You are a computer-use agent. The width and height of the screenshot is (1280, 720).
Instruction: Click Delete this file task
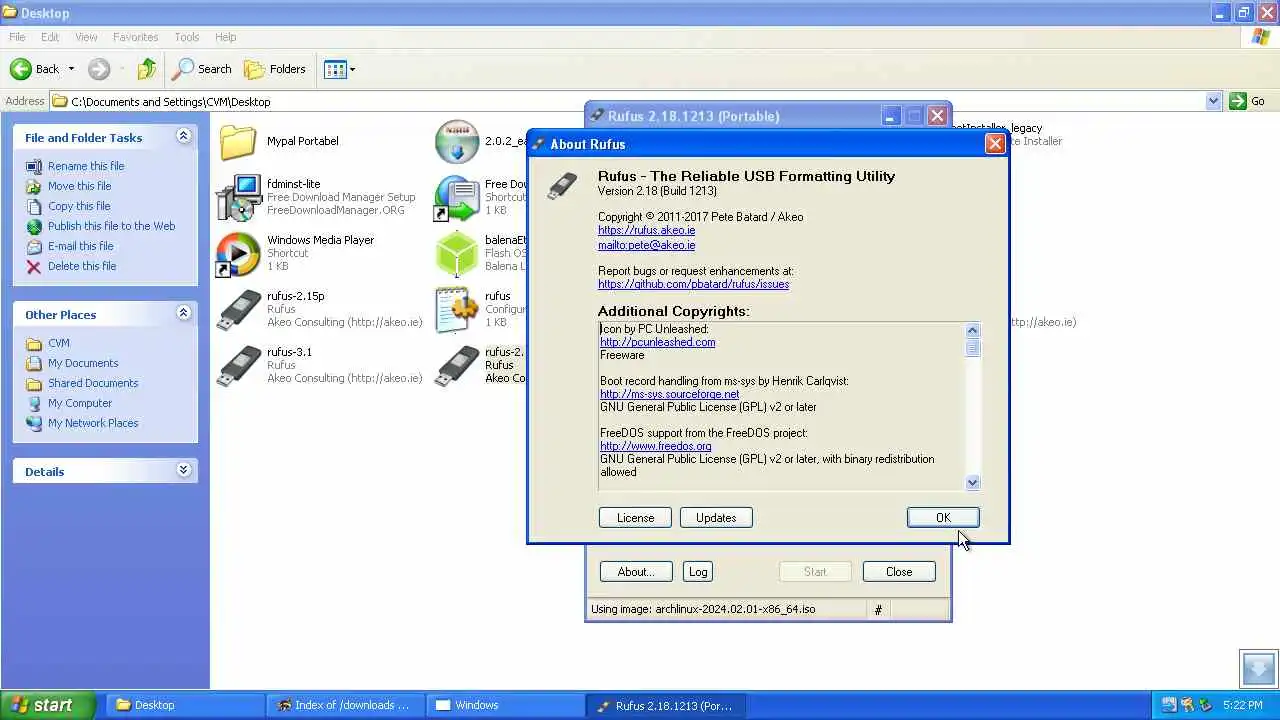pyautogui.click(x=82, y=266)
